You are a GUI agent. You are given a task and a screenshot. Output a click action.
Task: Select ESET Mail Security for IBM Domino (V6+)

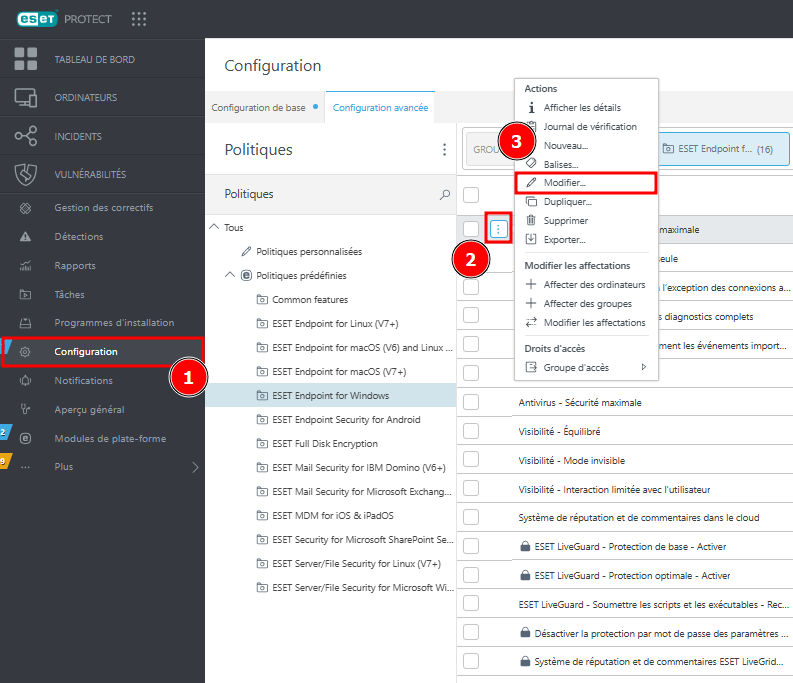pyautogui.click(x=359, y=467)
